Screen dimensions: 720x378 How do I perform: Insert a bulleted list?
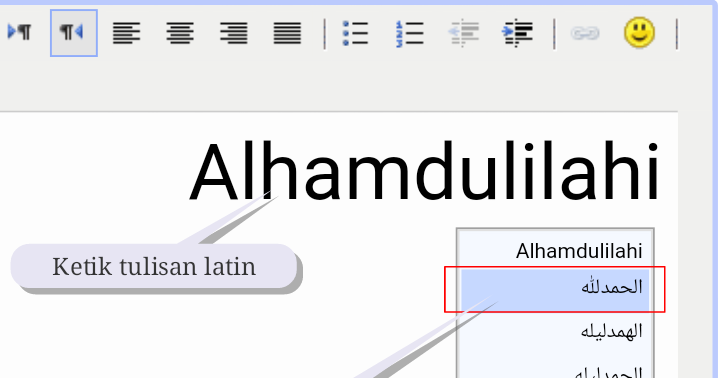pos(355,33)
